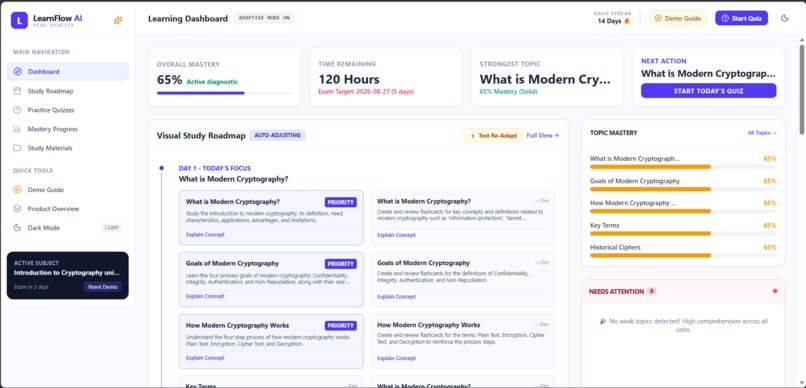Click the Product Overview layers icon
This screenshot has width=806, height=388.
coord(17,209)
